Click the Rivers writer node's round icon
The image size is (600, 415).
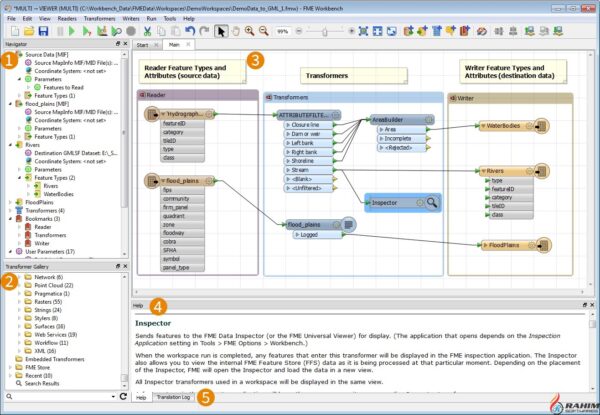coord(541,171)
